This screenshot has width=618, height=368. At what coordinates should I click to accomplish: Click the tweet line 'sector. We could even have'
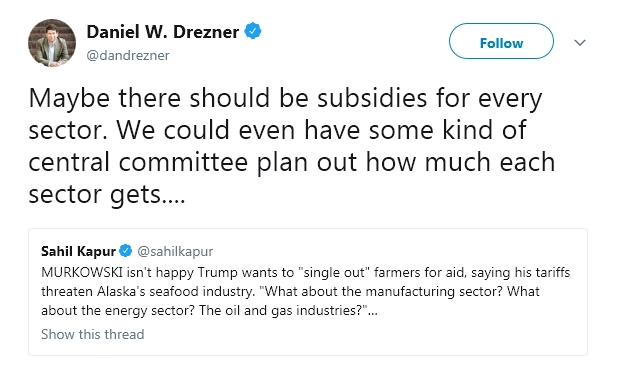click(277, 130)
